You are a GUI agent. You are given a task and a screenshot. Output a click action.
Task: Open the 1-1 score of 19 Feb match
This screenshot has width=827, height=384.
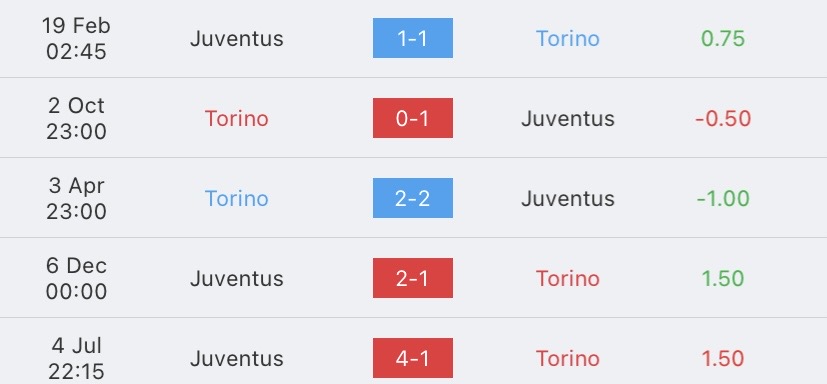coord(412,38)
